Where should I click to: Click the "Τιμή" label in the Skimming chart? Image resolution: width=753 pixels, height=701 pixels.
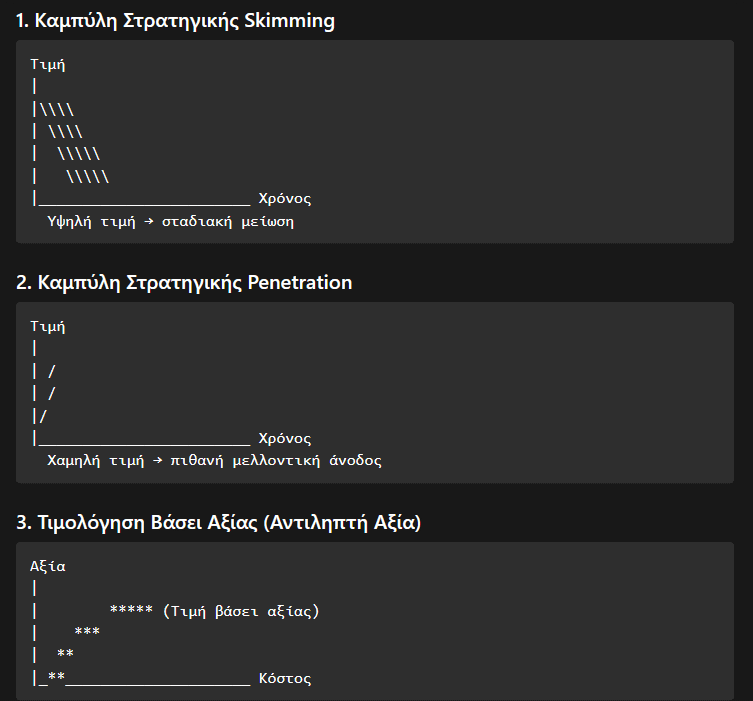[x=48, y=65]
